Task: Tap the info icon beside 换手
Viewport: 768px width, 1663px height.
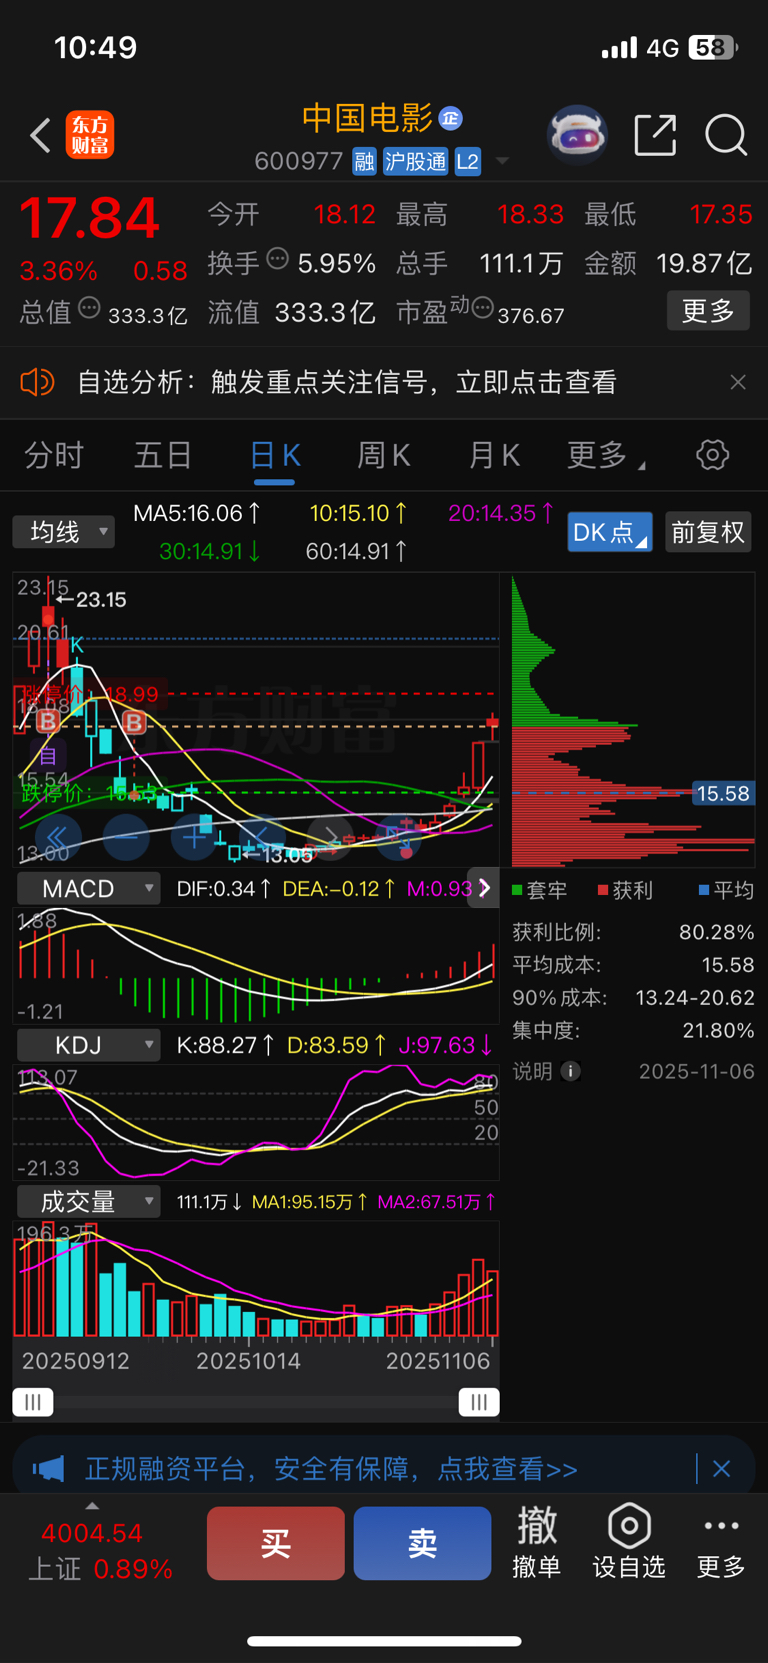Action: tap(278, 260)
